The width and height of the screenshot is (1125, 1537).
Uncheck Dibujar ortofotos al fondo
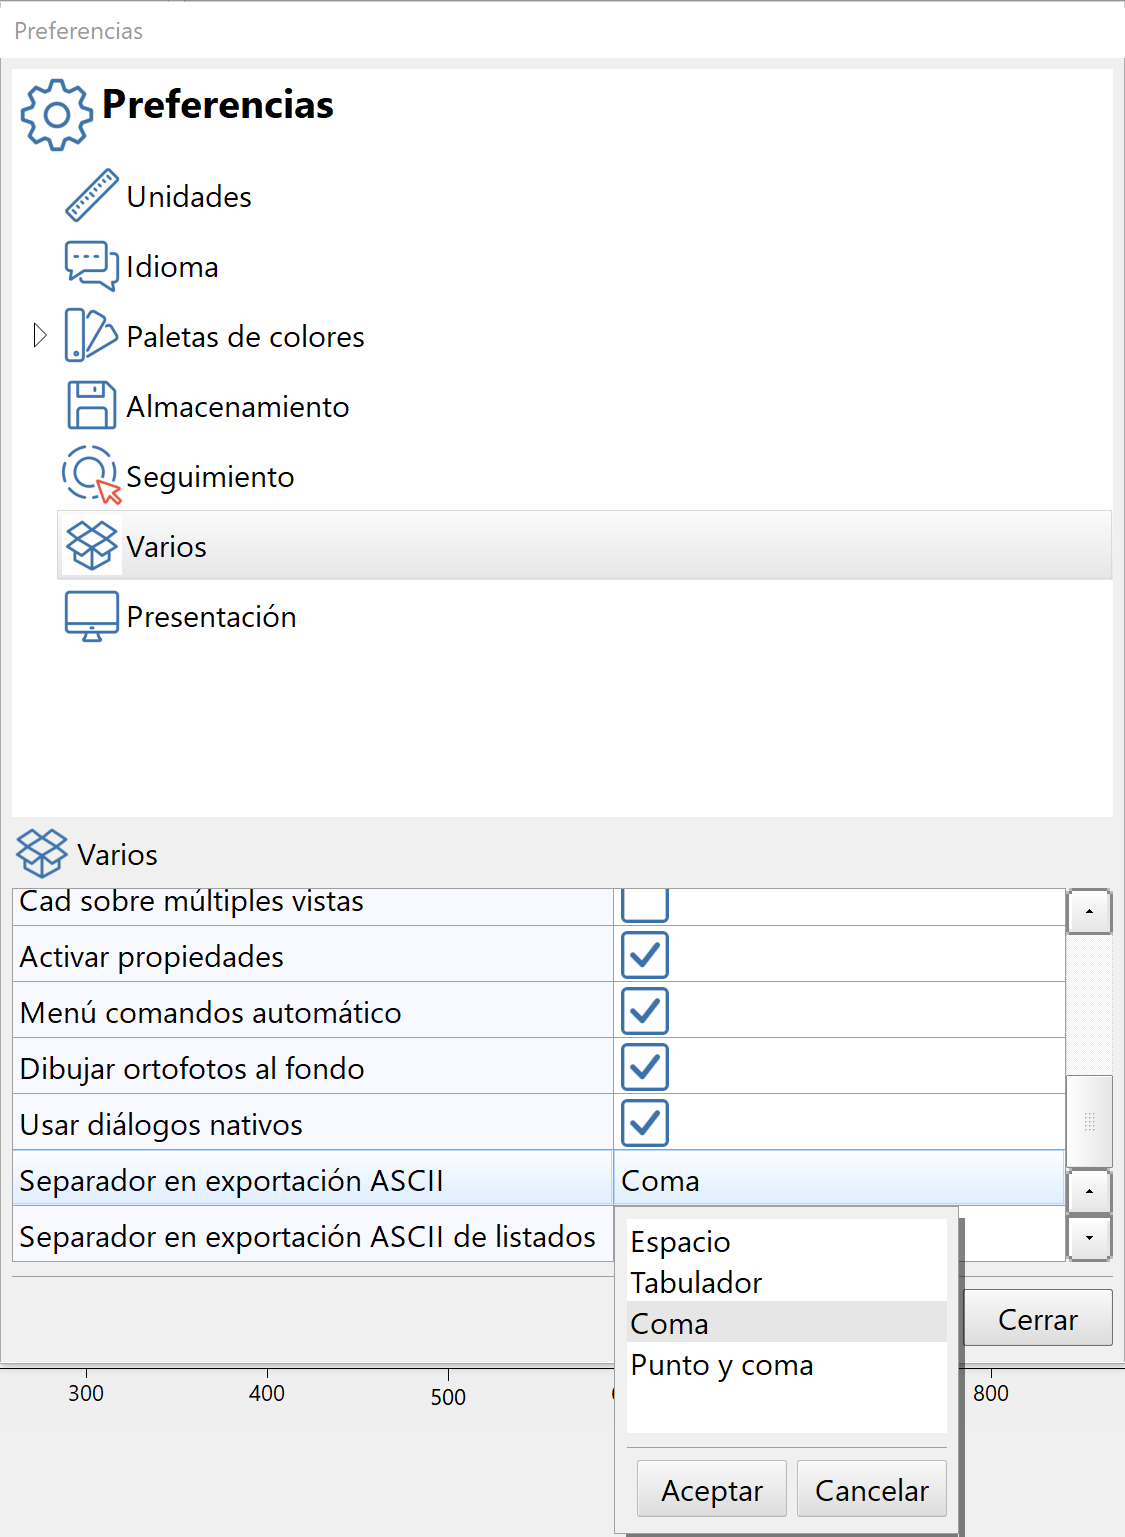645,1067
